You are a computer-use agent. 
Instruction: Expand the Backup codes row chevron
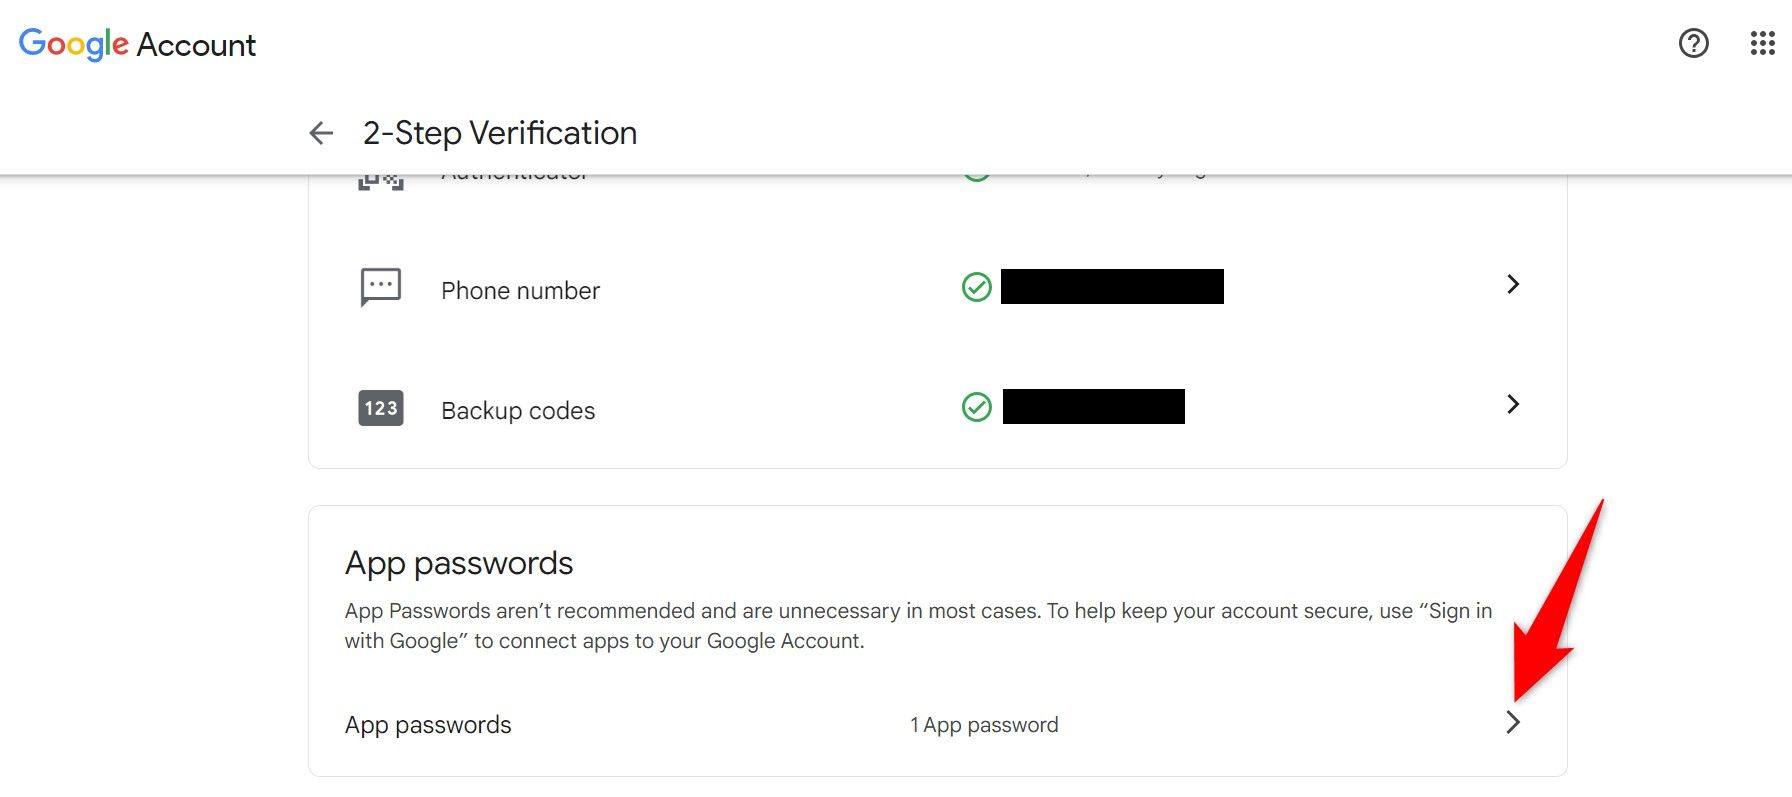1513,405
